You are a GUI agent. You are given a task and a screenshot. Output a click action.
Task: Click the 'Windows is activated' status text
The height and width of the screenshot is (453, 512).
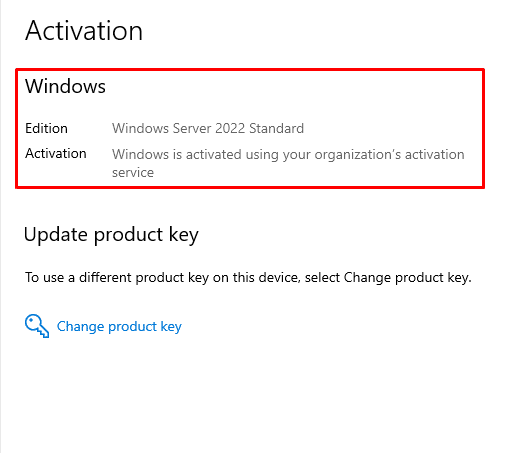(x=288, y=163)
